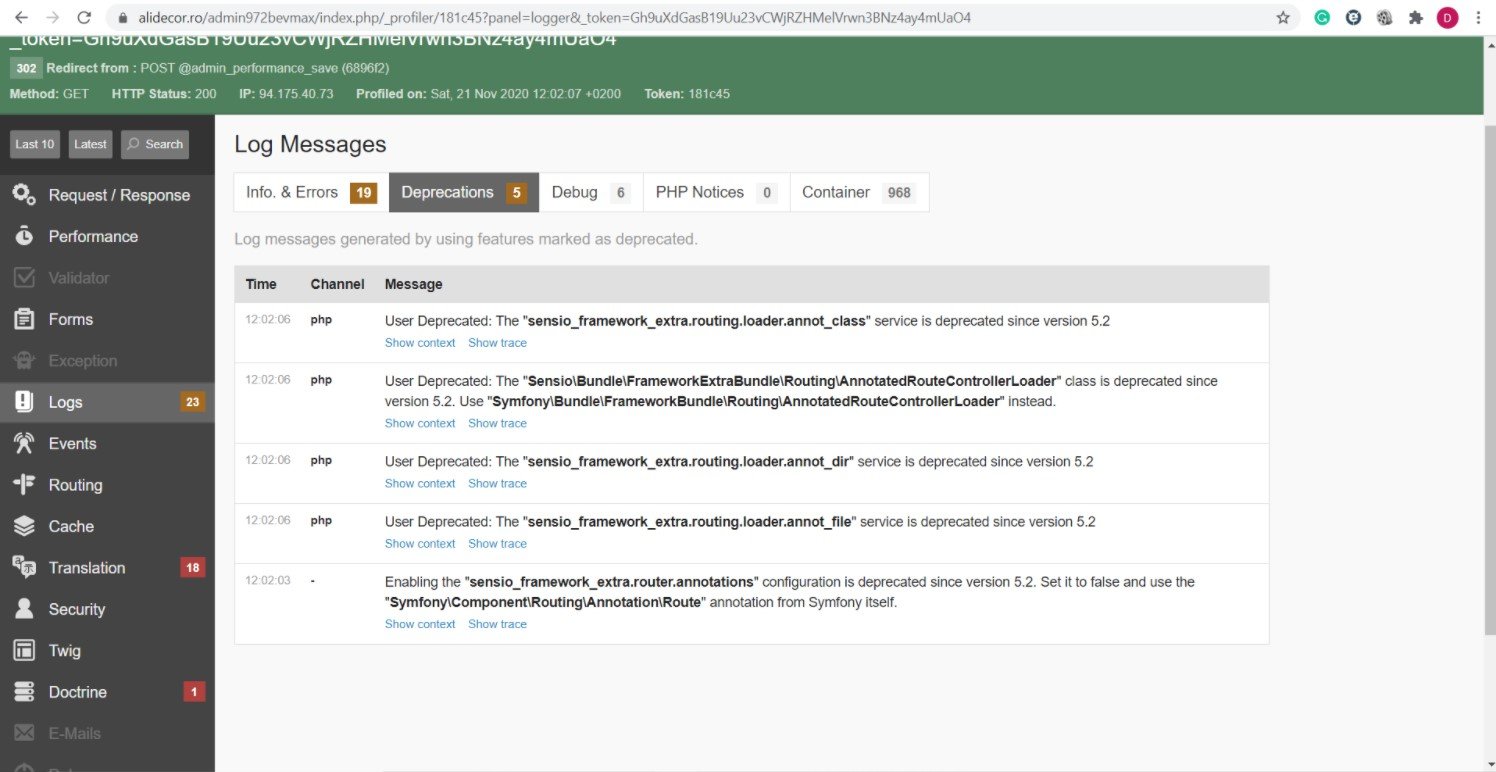Screen dimensions: 1496x772
Task: Click the Twig panel icon
Action: point(24,650)
